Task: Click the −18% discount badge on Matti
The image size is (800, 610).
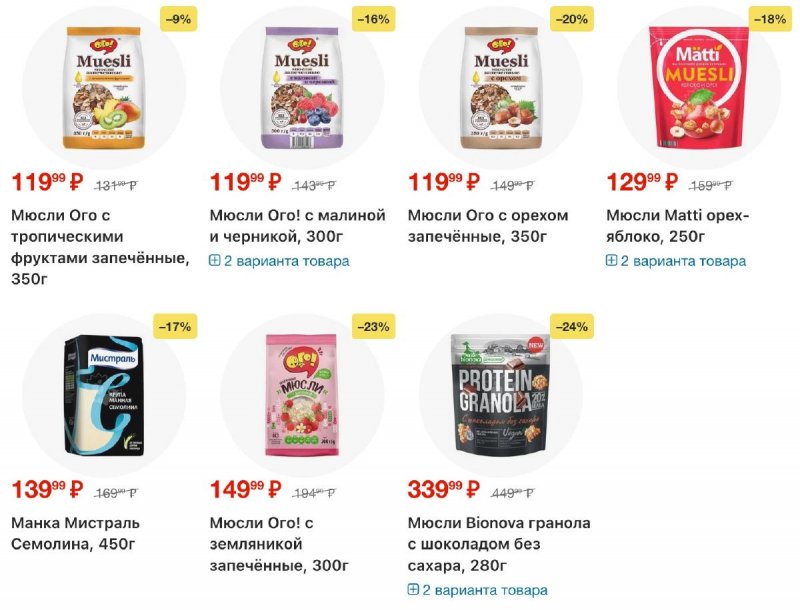Action: point(770,19)
